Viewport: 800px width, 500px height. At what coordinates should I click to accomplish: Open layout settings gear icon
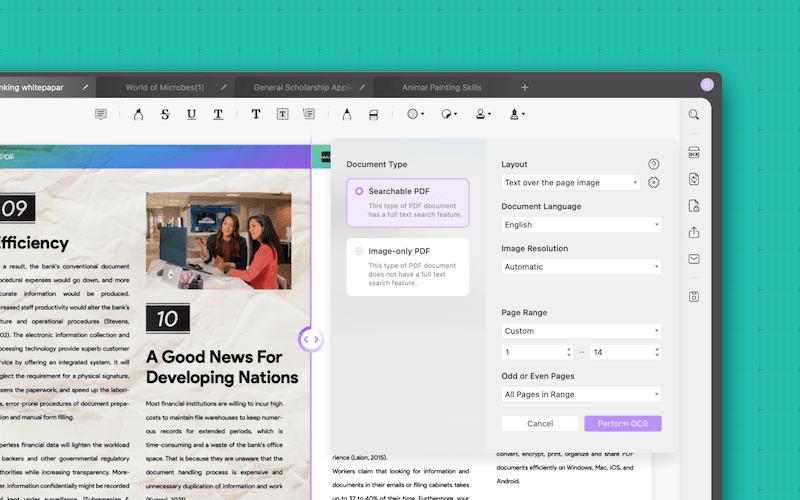click(x=654, y=182)
